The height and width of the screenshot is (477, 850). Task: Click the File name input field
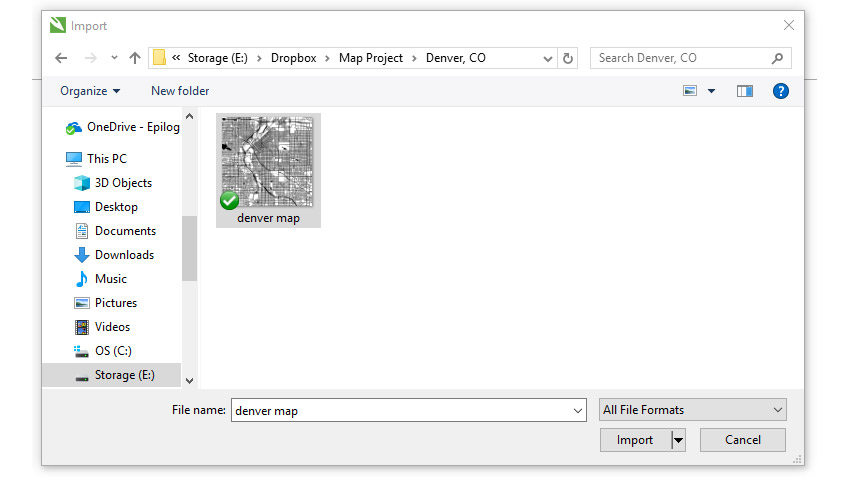pyautogui.click(x=400, y=410)
